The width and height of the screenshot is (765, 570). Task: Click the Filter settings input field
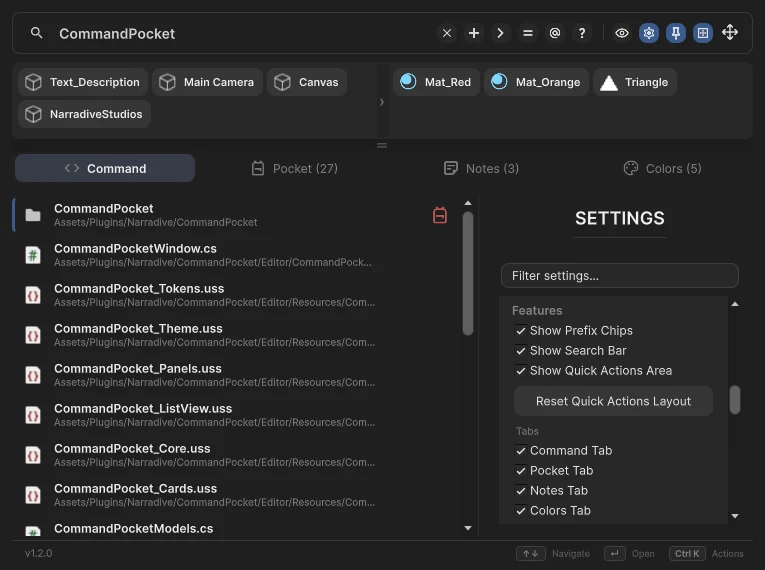pyautogui.click(x=620, y=276)
